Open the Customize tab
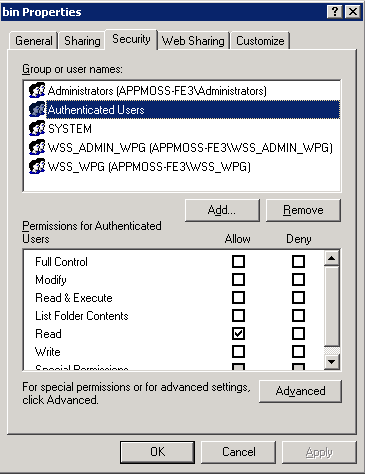Viewport: 365px width, 474px height. coord(260,41)
